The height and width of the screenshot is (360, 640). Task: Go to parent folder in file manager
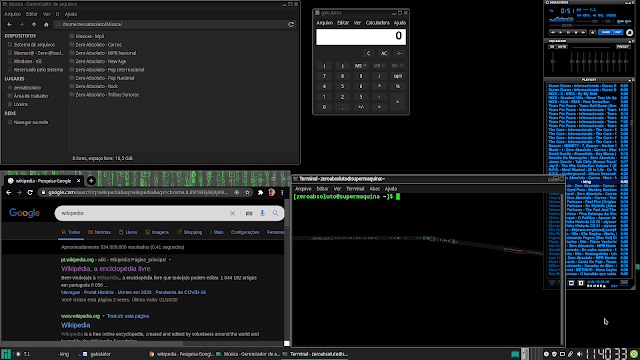[34, 24]
